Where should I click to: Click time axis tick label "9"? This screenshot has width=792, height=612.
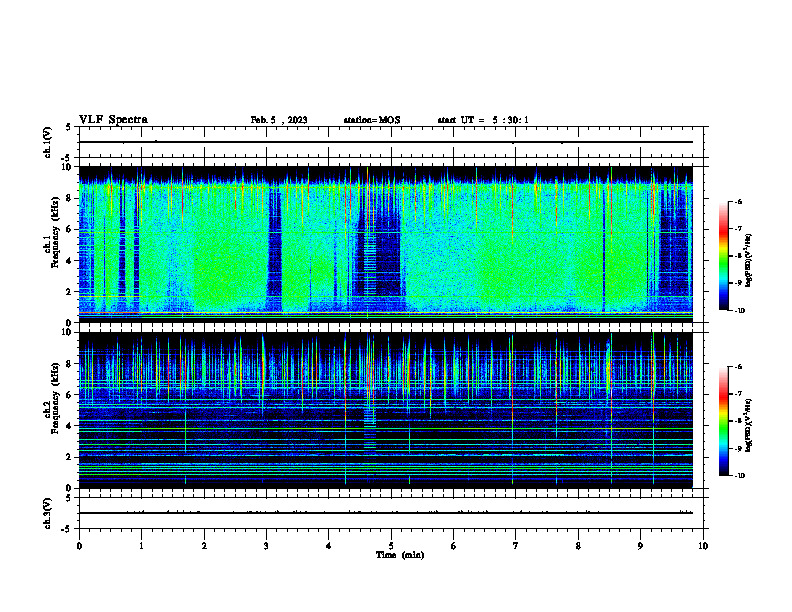[x=640, y=546]
